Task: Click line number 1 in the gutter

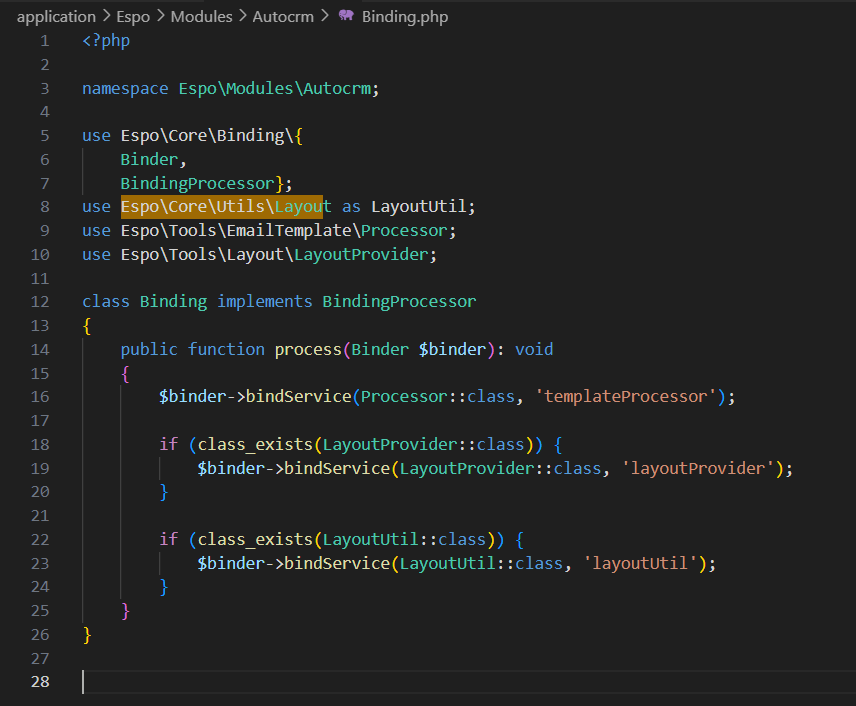Action: [44, 41]
